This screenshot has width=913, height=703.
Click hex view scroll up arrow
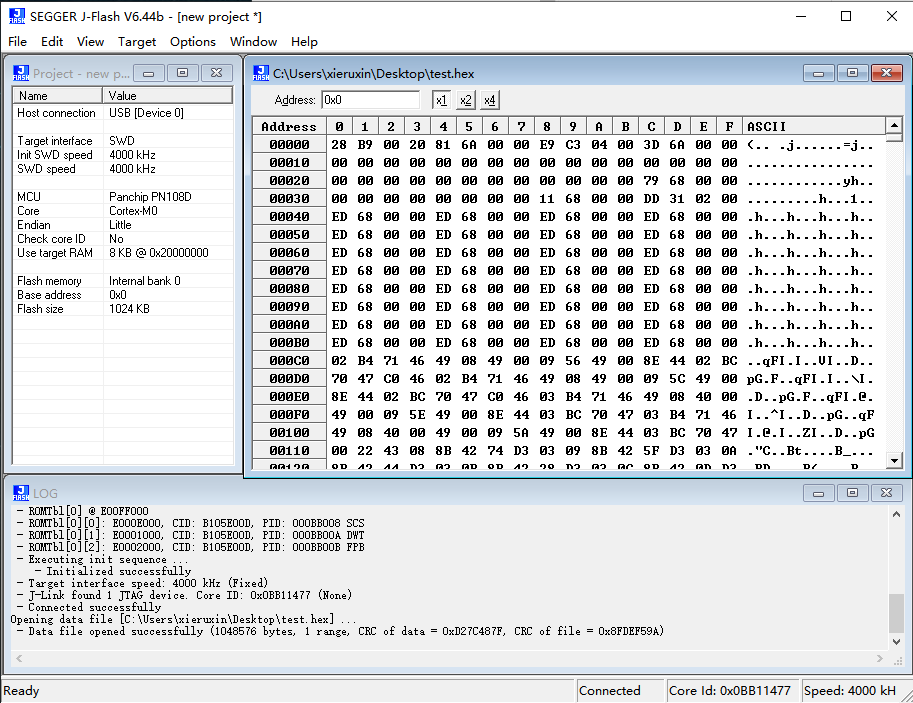click(x=894, y=125)
